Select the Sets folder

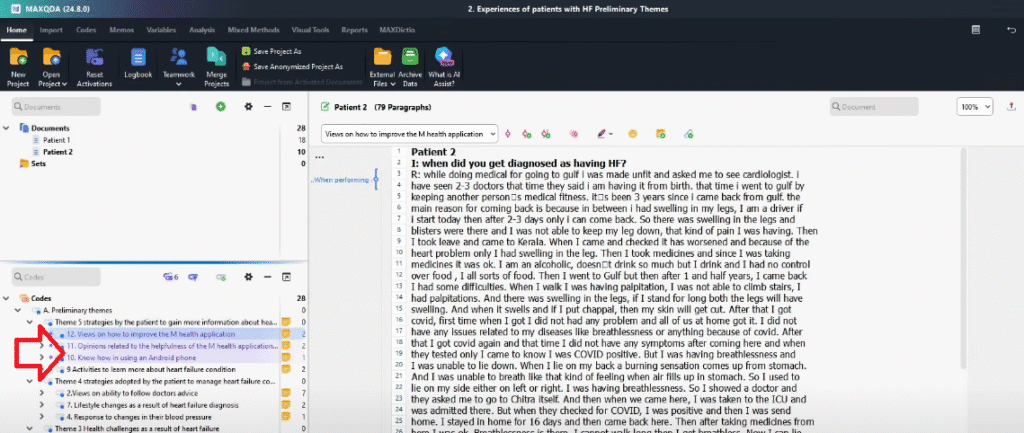click(x=37, y=163)
